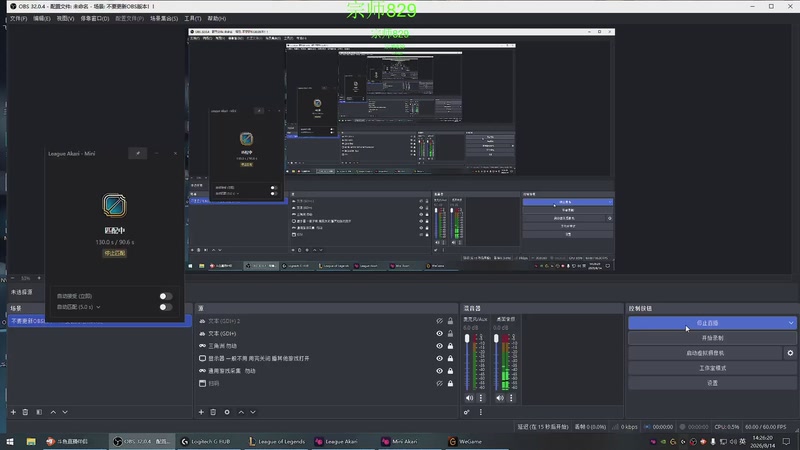The image size is (800, 450).
Task: Open microphone/Aux channel options dots
Action: point(481,398)
